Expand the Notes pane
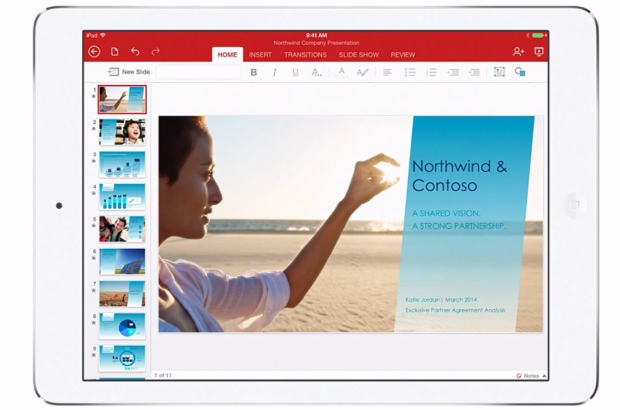 click(x=528, y=376)
